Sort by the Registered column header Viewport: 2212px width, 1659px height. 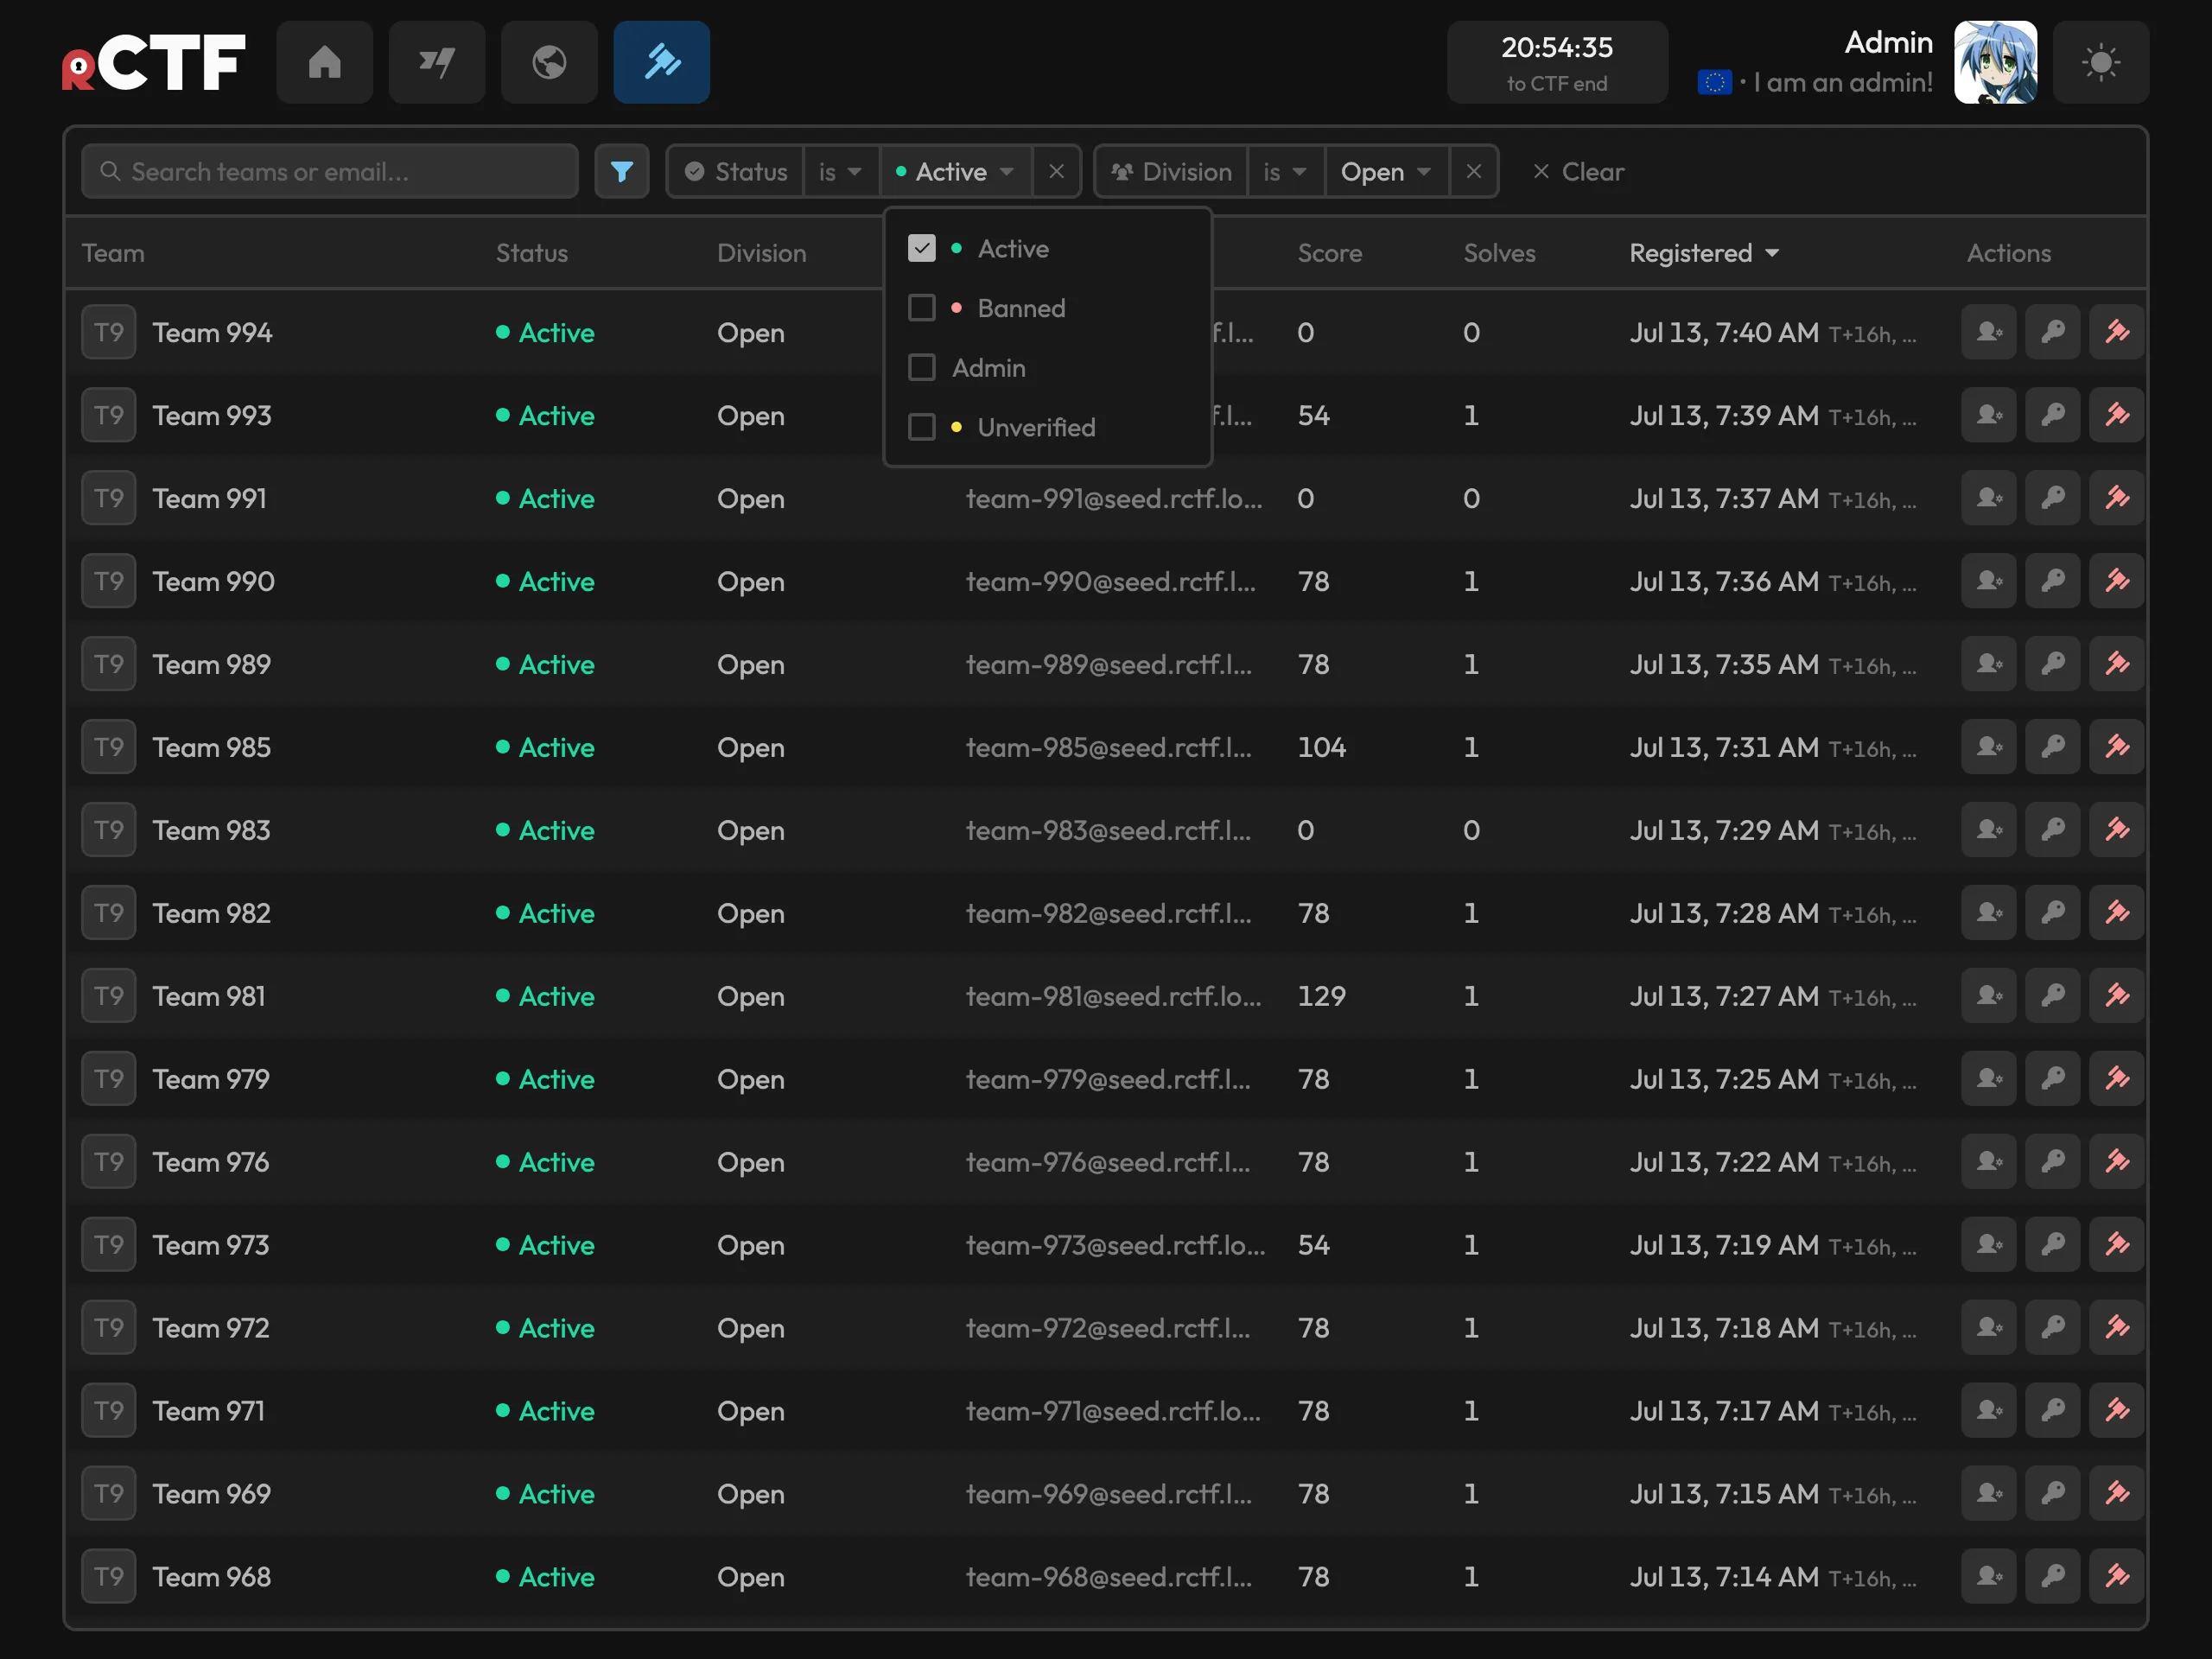coord(1704,253)
